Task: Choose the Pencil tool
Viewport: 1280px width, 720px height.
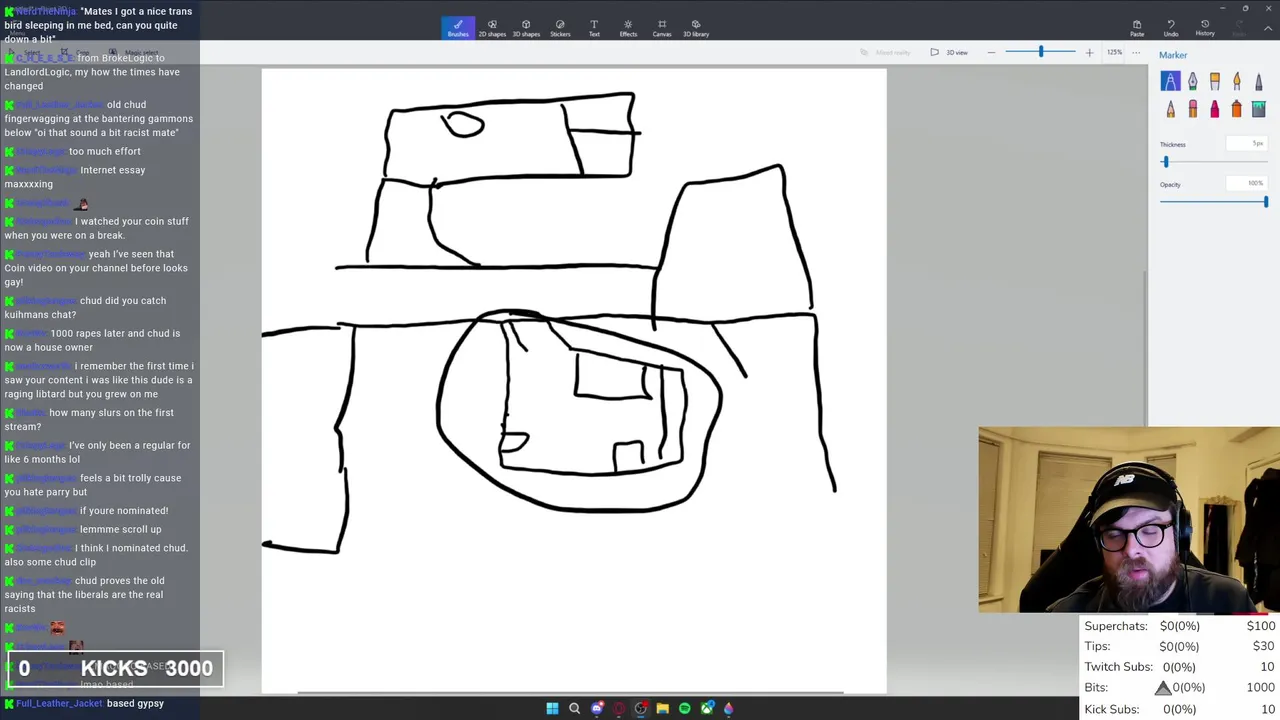Action: [x=1170, y=109]
